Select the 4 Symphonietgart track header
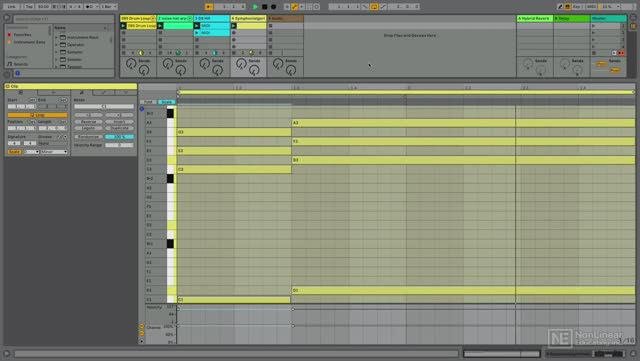The width and height of the screenshot is (640, 361). click(x=248, y=18)
